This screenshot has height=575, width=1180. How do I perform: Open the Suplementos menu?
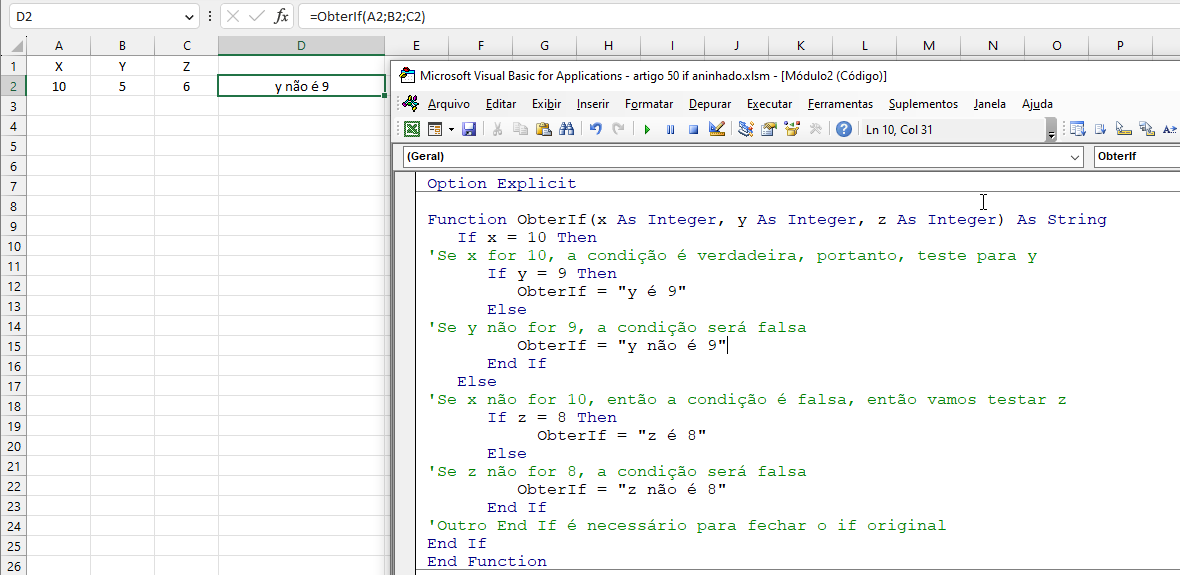(923, 104)
